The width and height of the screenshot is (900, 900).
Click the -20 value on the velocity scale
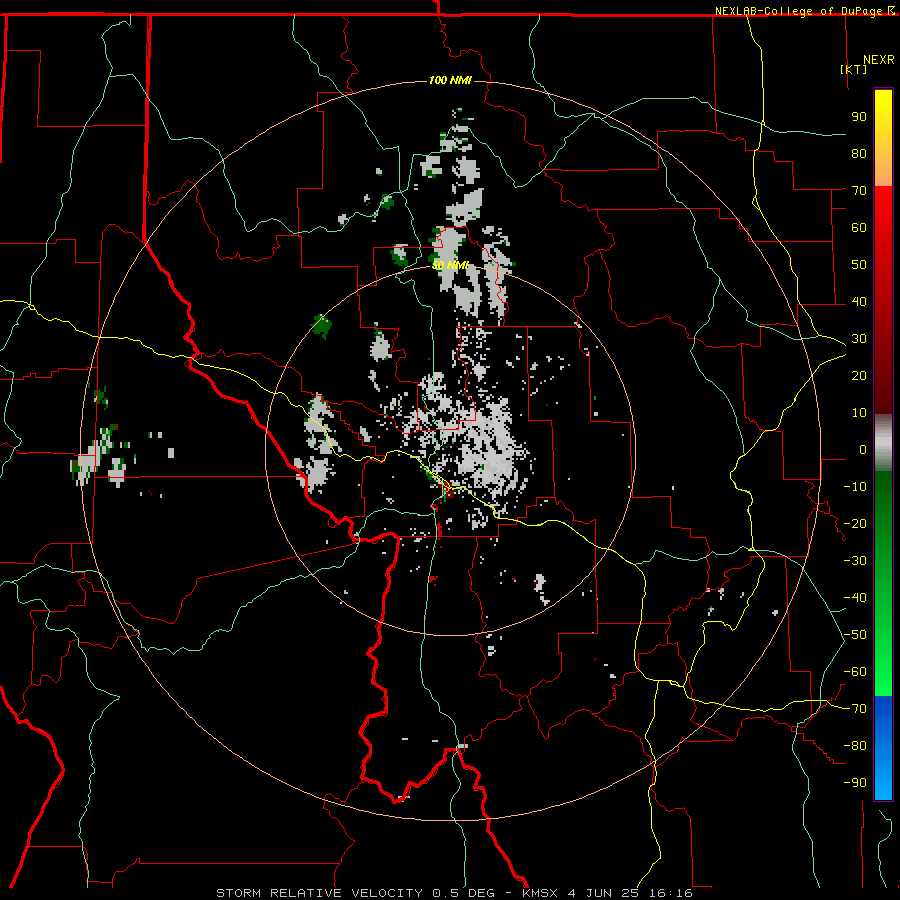click(x=855, y=523)
